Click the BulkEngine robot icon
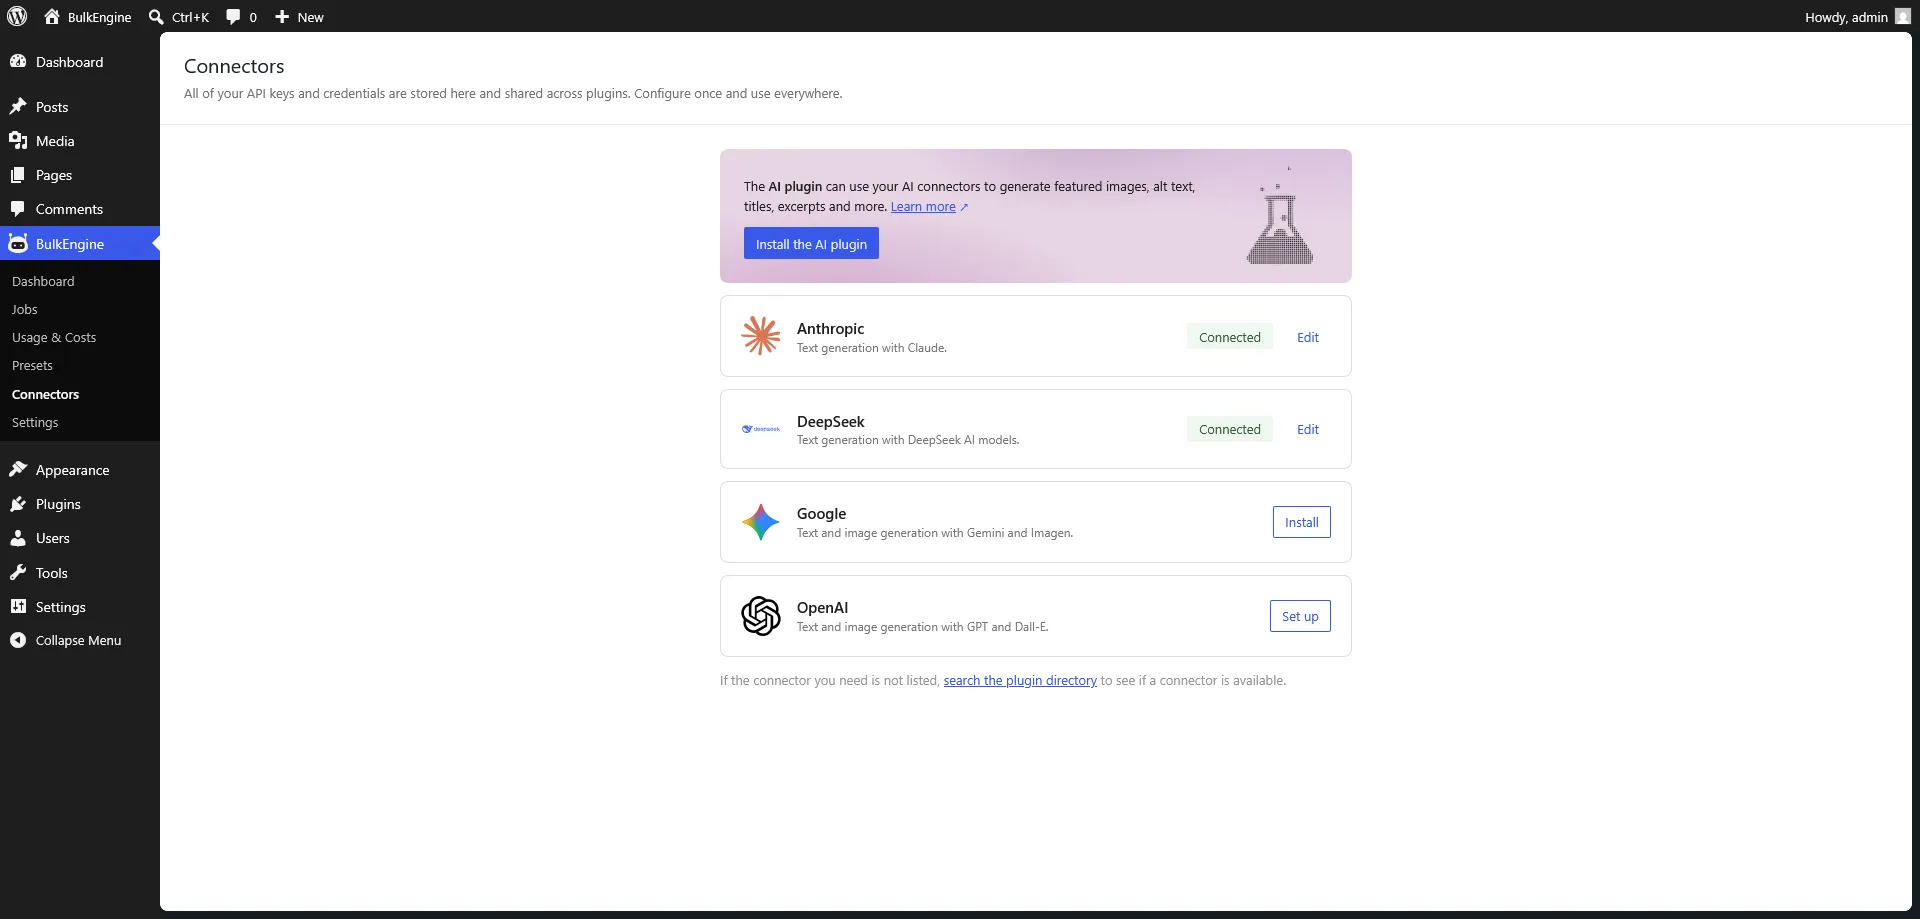This screenshot has width=1920, height=919. pyautogui.click(x=18, y=243)
